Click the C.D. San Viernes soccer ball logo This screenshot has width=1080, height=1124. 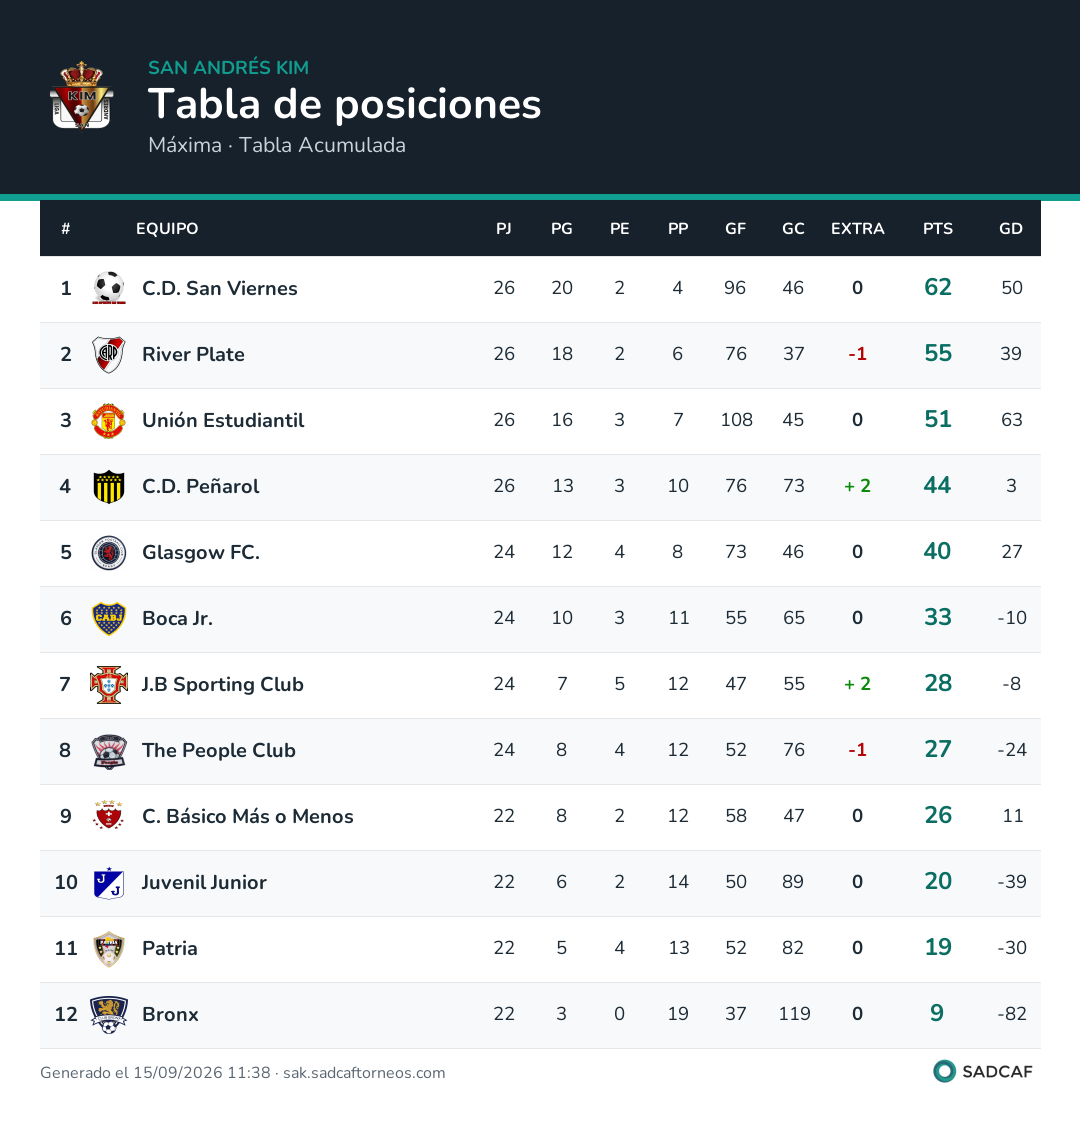(109, 288)
